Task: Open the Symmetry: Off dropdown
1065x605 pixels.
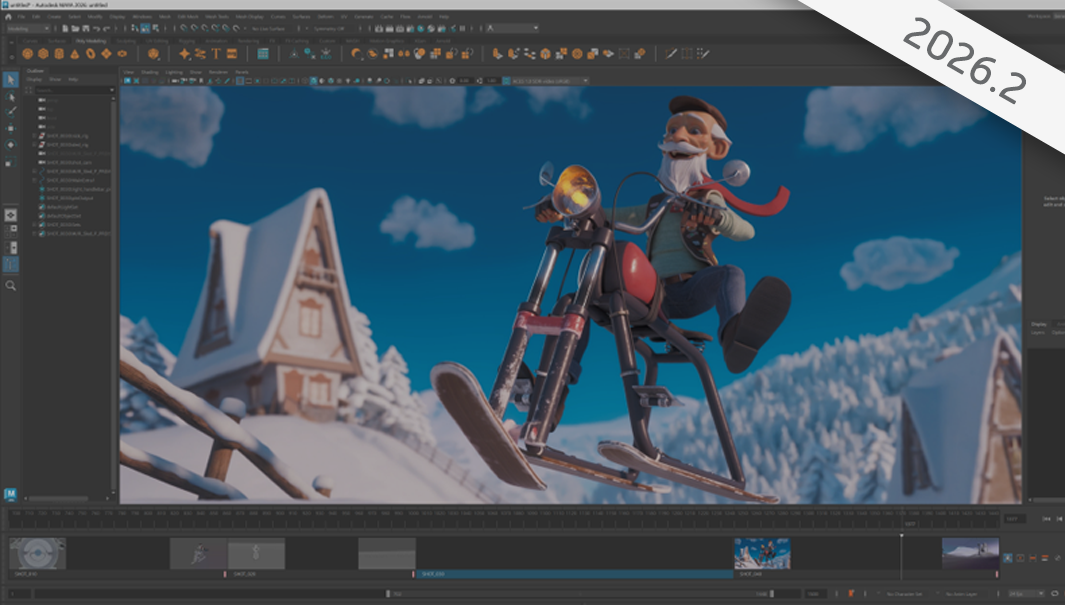Action: click(x=329, y=29)
